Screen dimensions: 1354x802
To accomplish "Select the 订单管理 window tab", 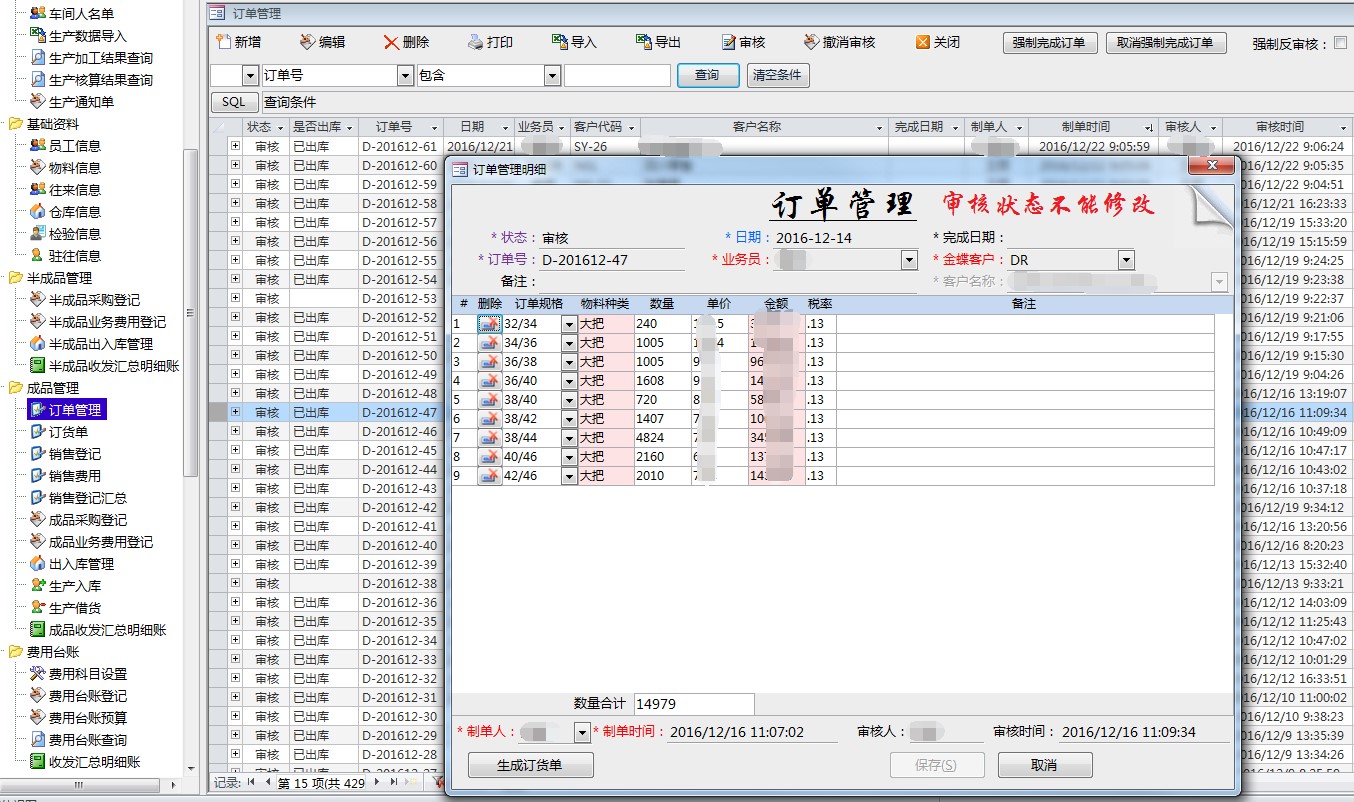I will pos(247,14).
